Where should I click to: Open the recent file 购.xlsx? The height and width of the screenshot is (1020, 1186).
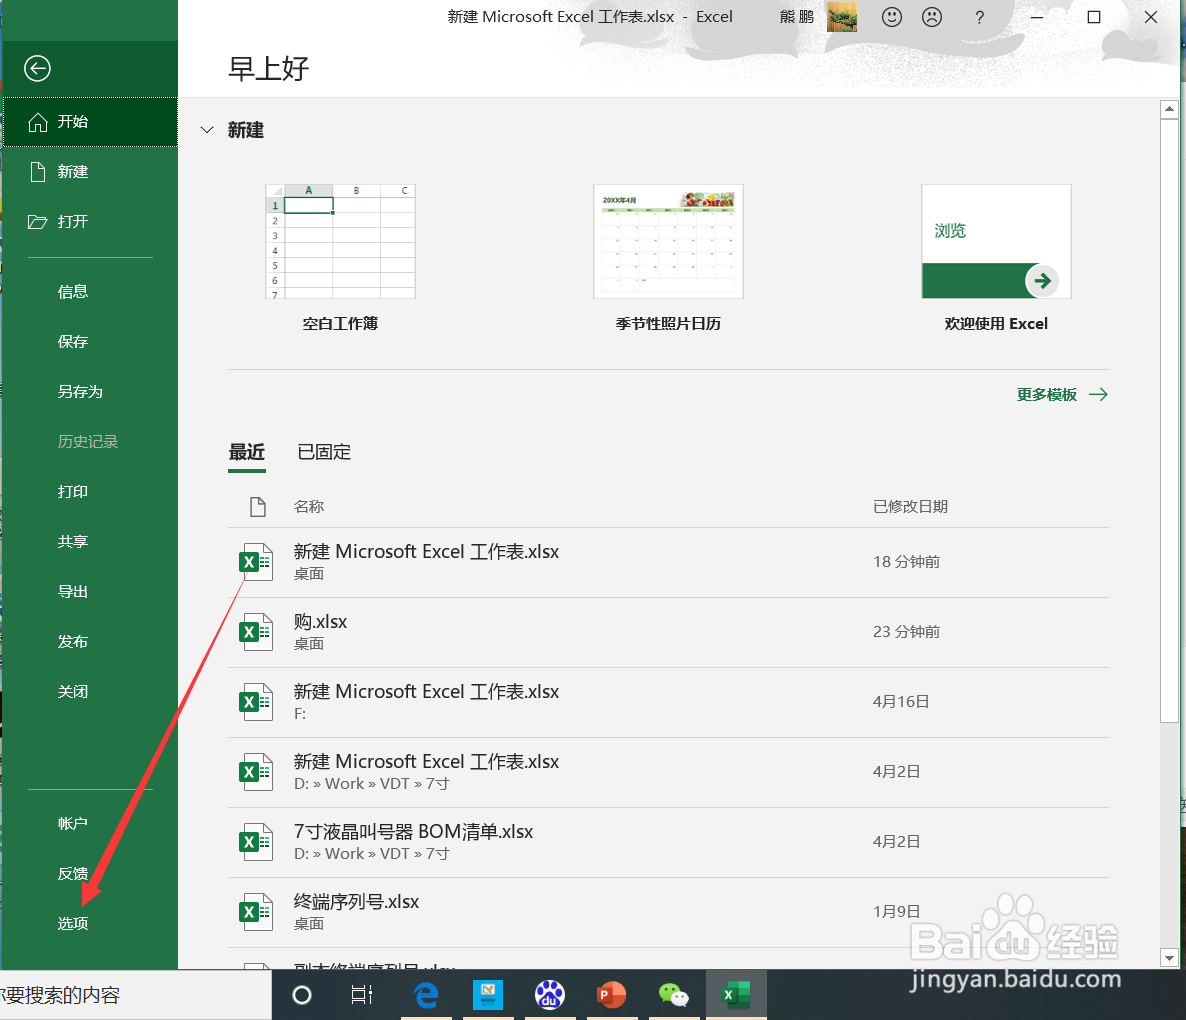(x=668, y=632)
